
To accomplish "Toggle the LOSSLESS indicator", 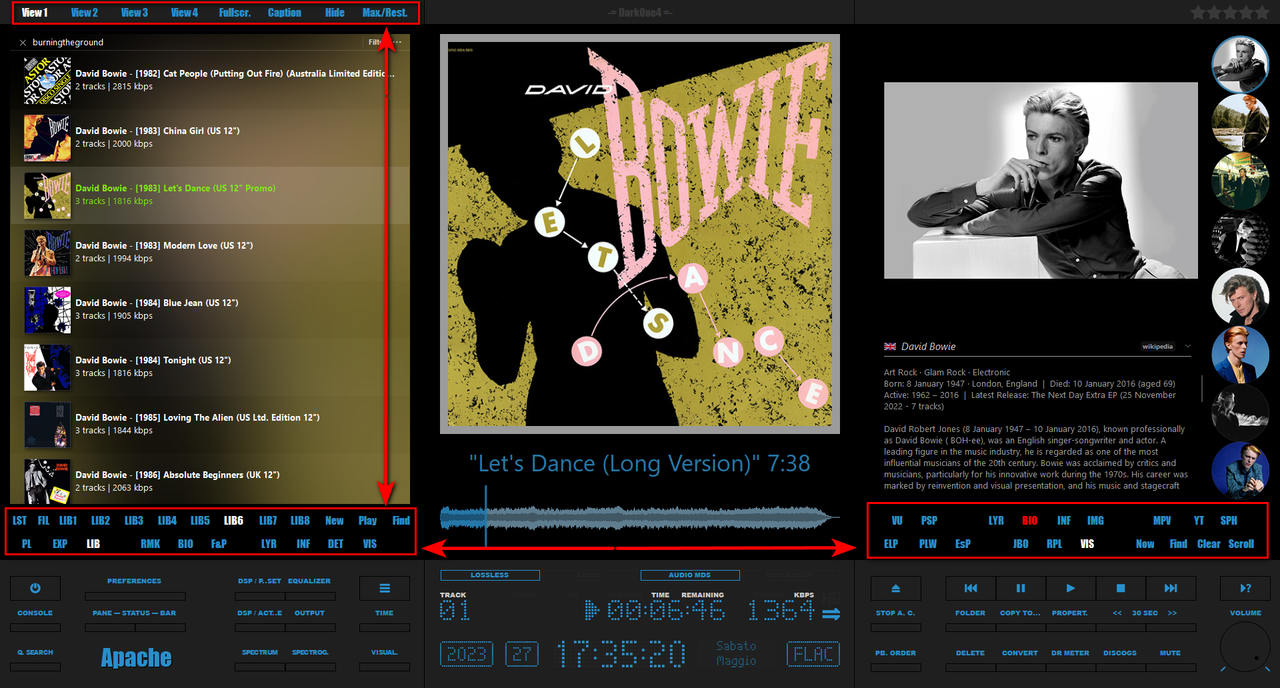I will click(x=490, y=575).
